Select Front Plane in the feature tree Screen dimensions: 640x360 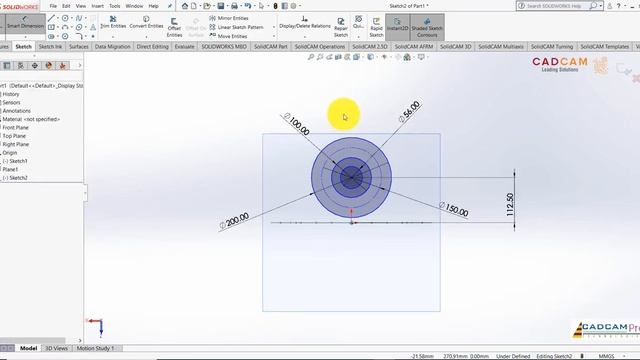click(16, 127)
